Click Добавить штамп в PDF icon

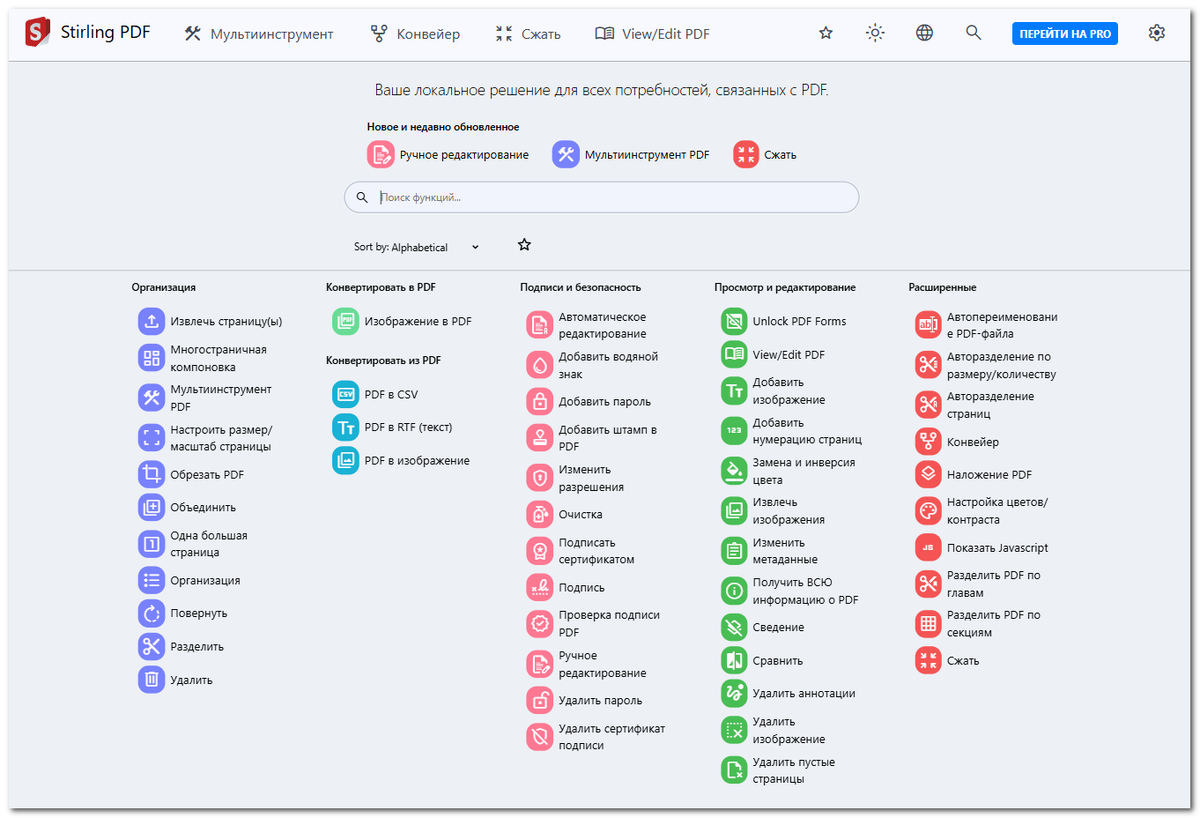point(540,438)
